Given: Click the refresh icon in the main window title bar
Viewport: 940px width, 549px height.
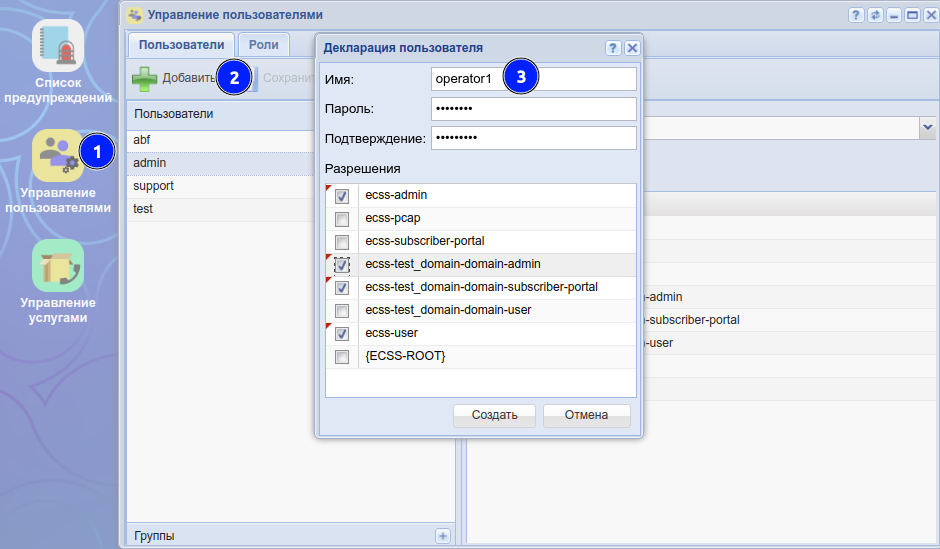Looking at the screenshot, I should (875, 15).
